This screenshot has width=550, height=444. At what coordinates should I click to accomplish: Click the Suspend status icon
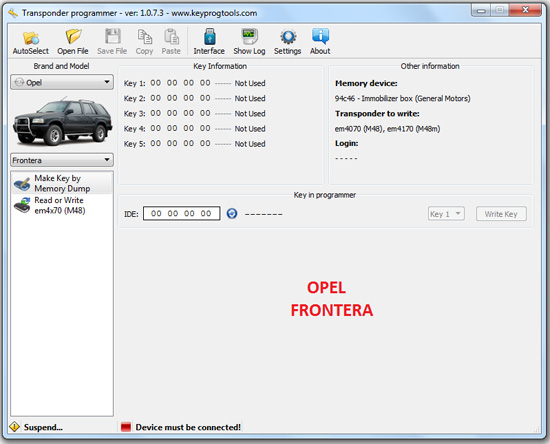click(15, 427)
